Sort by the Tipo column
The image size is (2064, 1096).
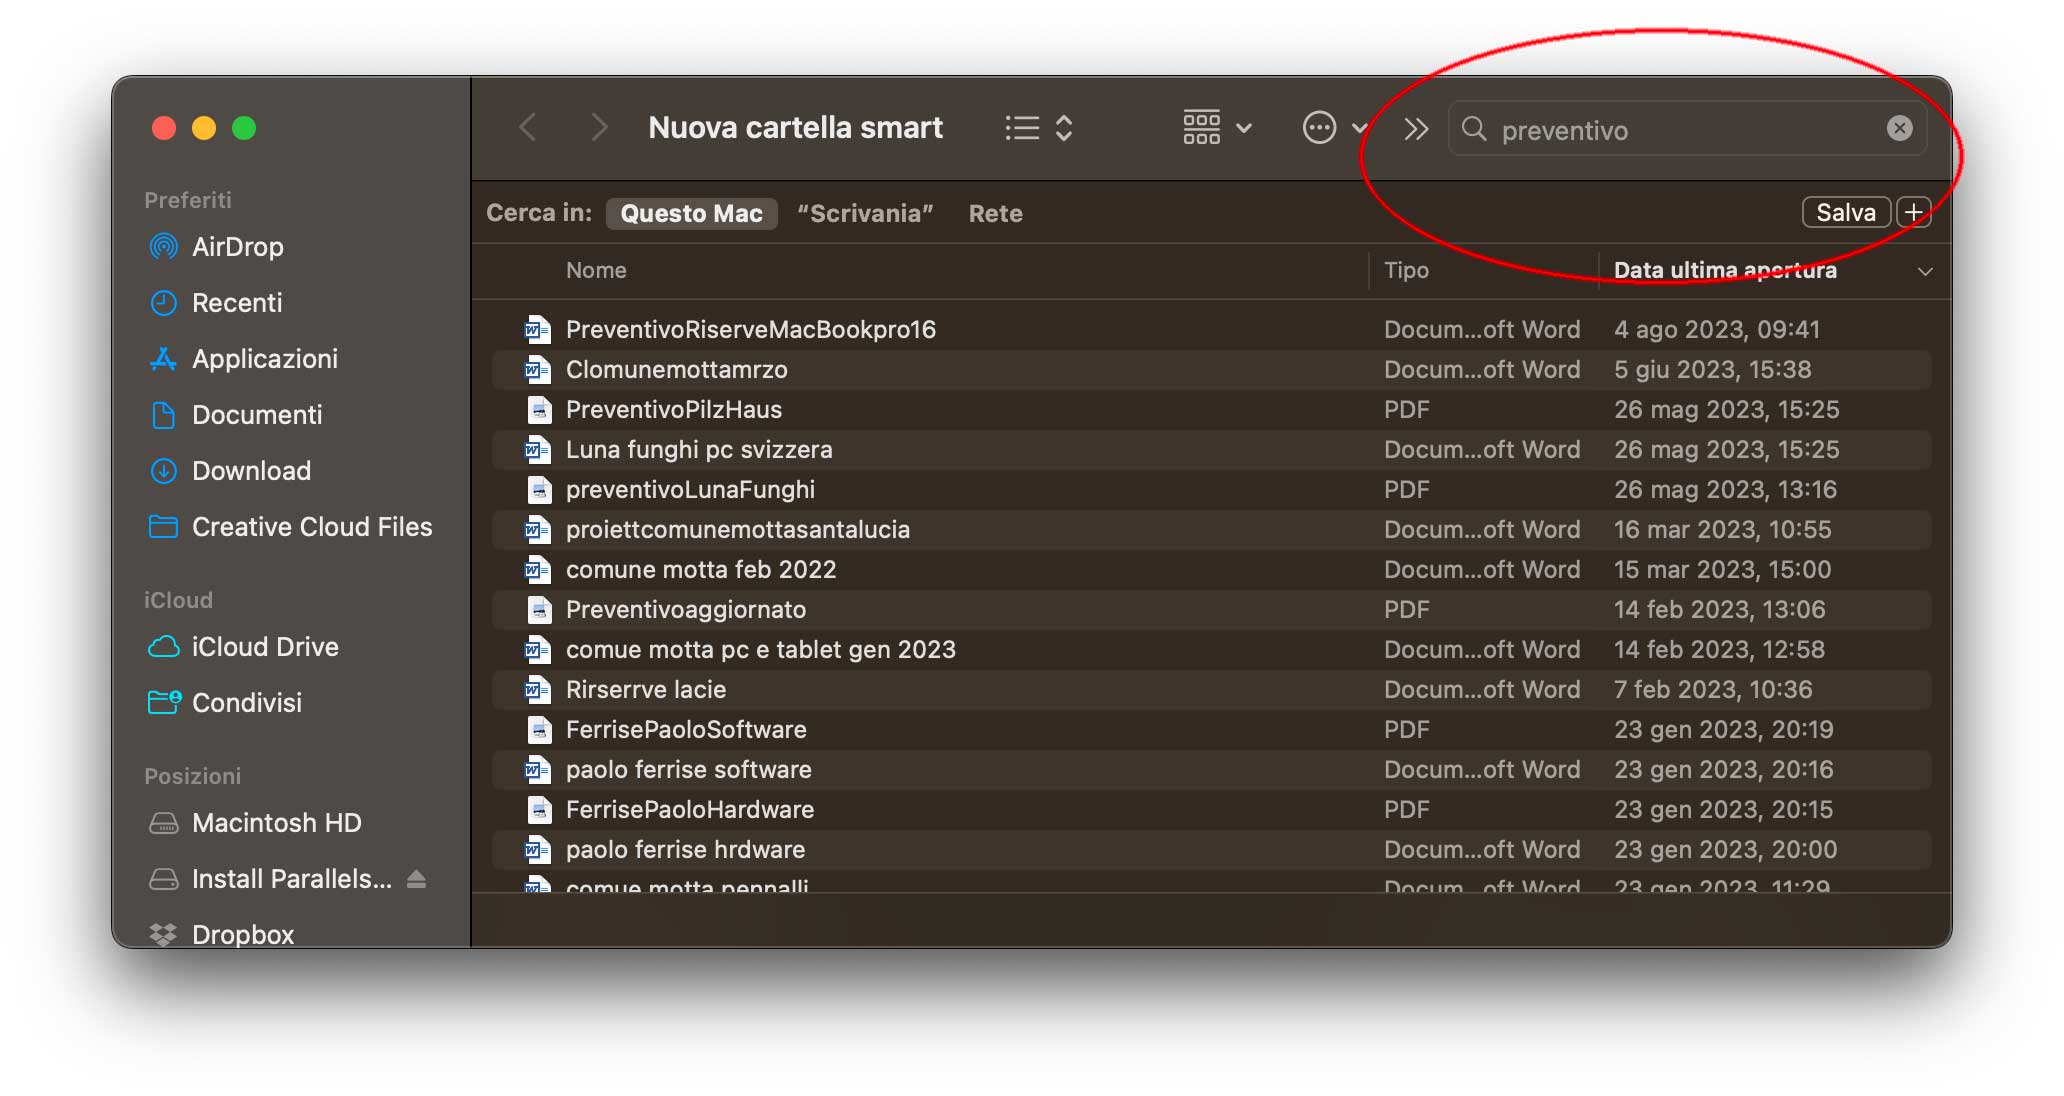tap(1406, 270)
